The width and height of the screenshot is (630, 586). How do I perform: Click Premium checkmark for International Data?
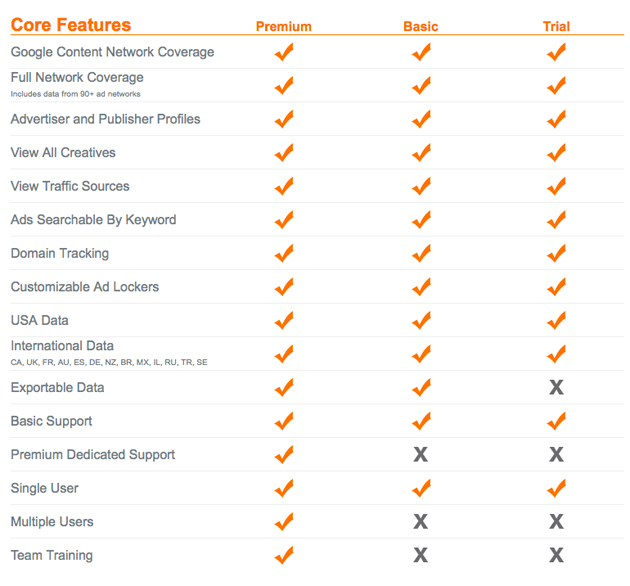(x=284, y=354)
